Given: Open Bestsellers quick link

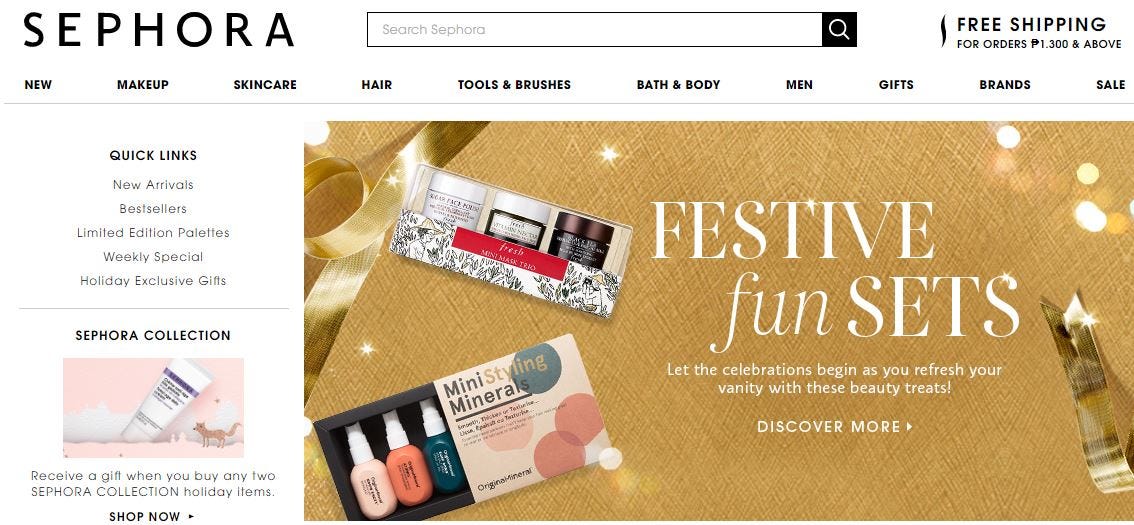Looking at the screenshot, I should point(153,208).
